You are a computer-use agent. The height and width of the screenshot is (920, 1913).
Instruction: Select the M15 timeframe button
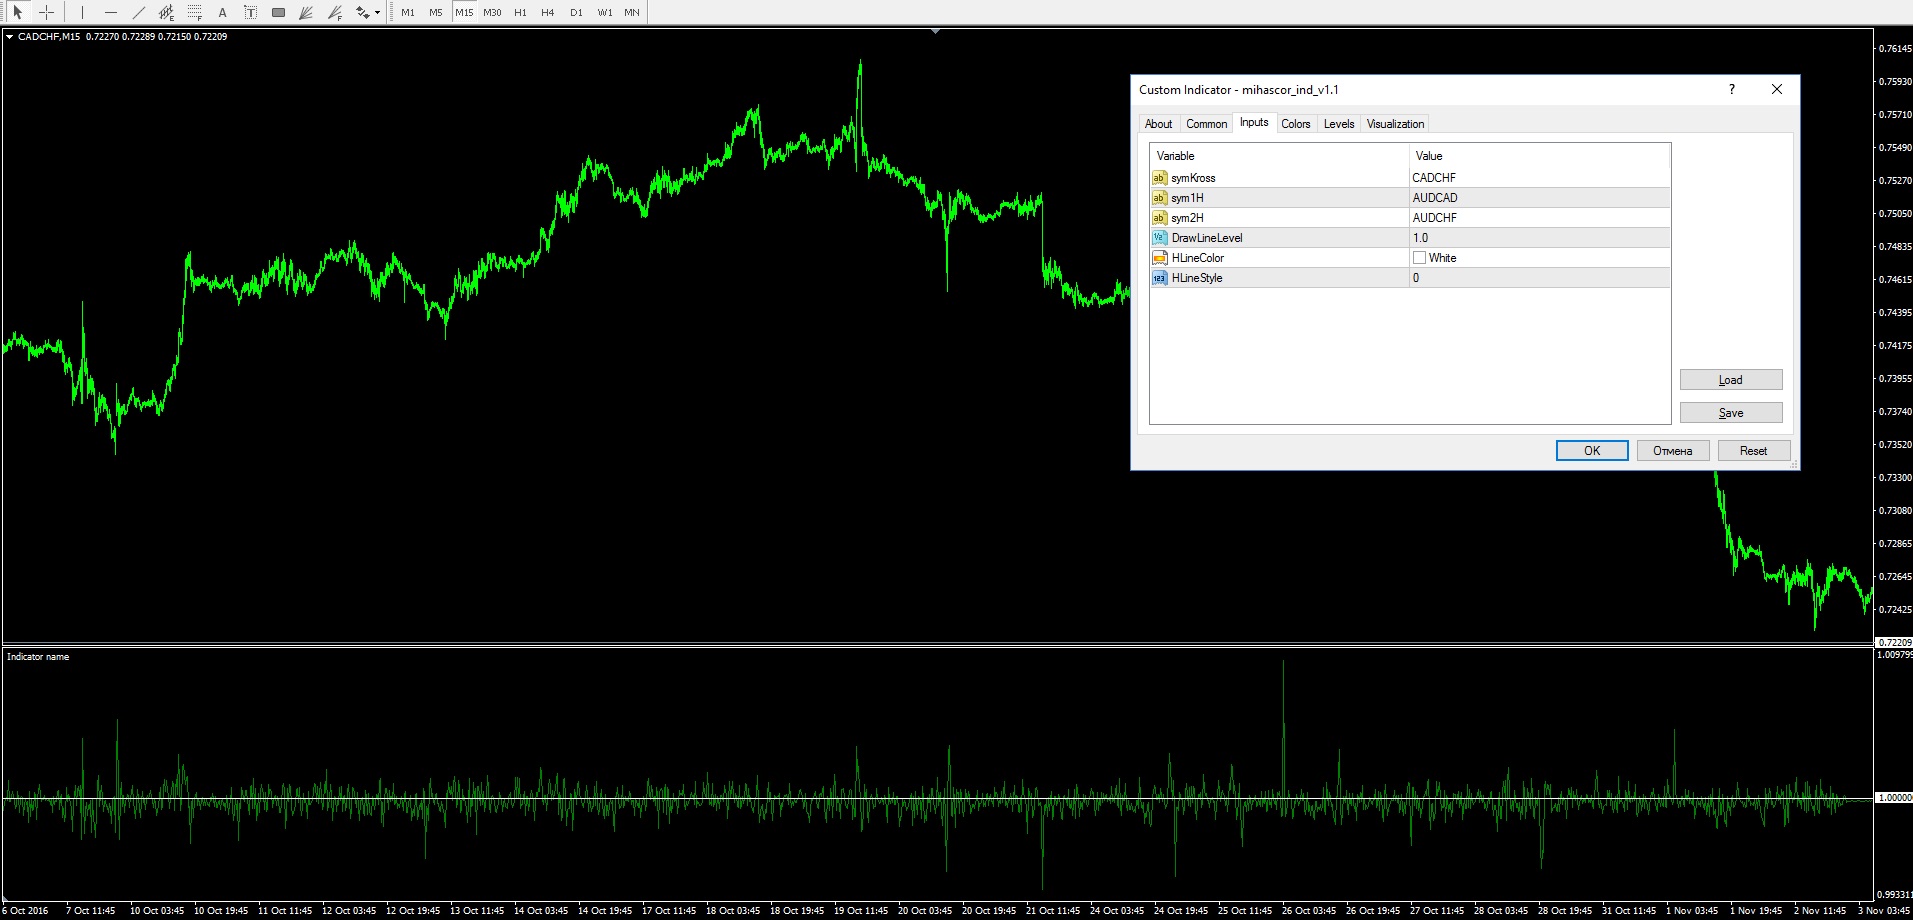pyautogui.click(x=464, y=12)
